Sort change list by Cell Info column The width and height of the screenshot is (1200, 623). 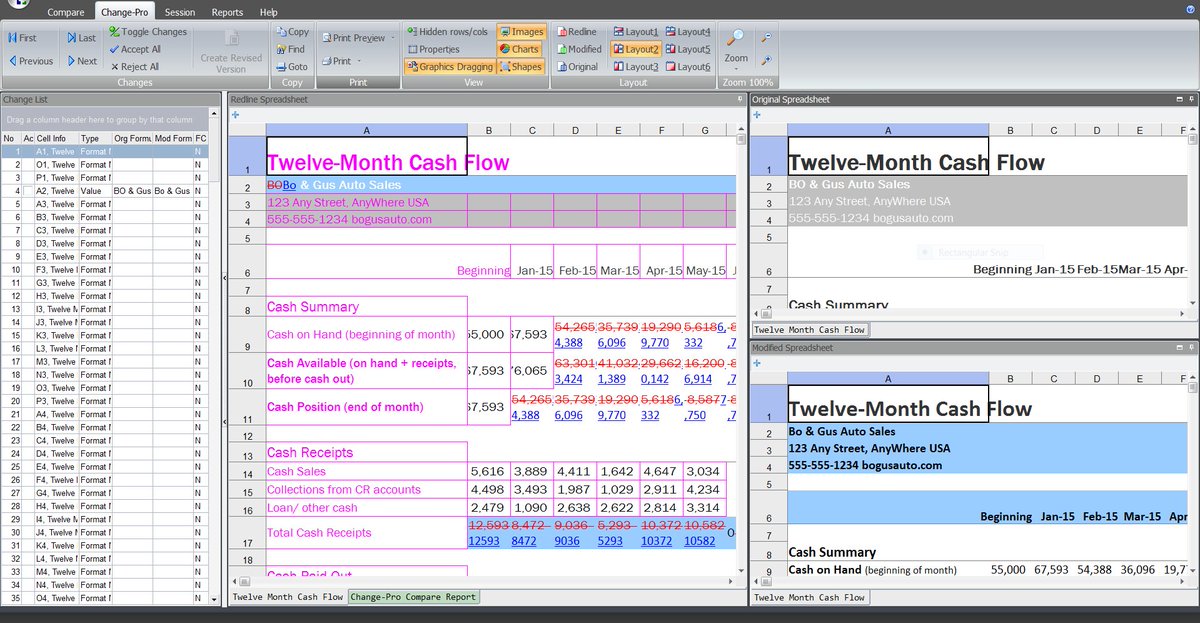tap(56, 139)
